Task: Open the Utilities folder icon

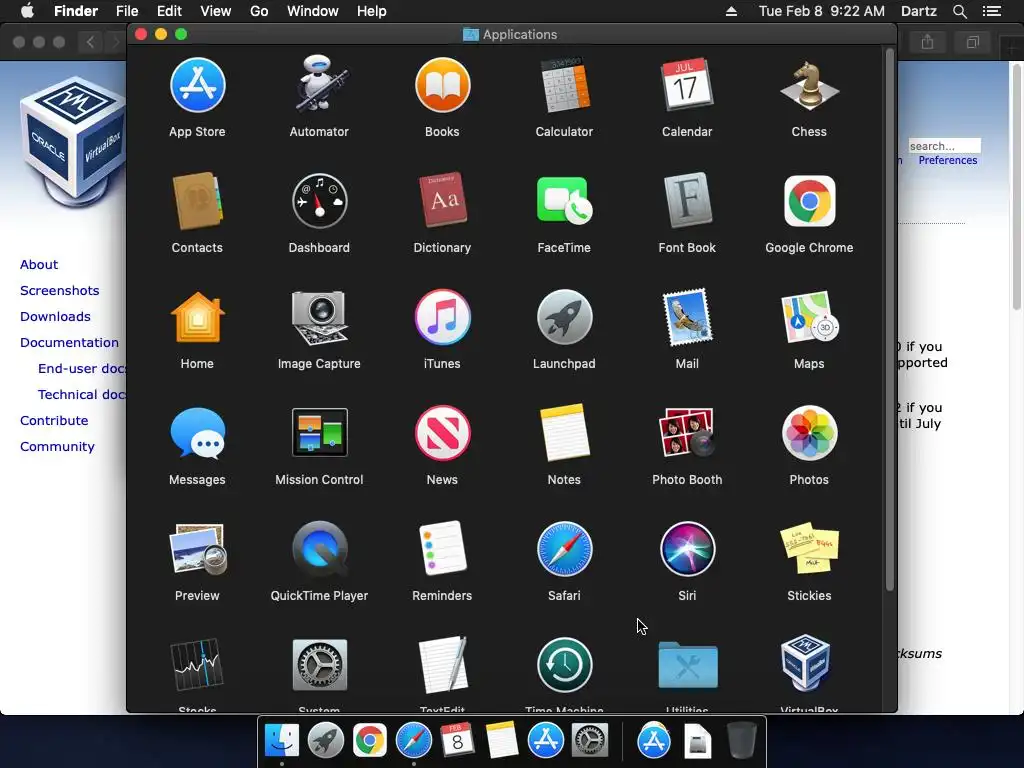Action: (x=688, y=665)
